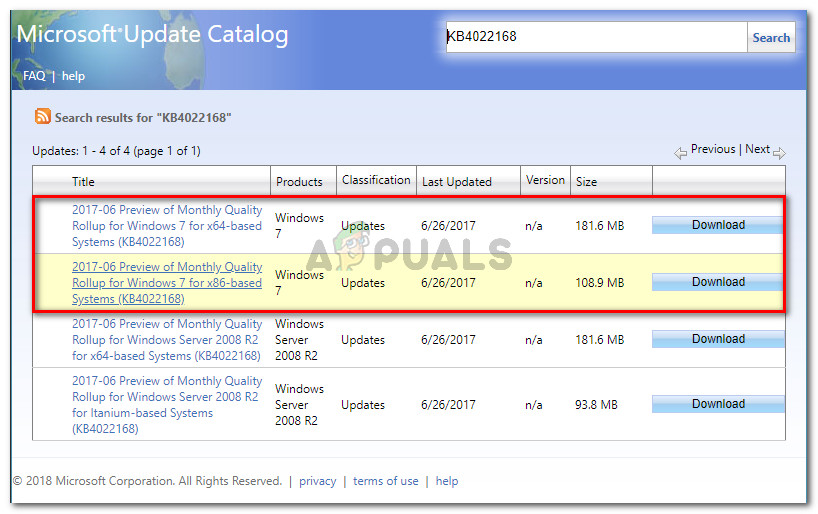Click 6/26/2017 date in x86-based row
The height and width of the screenshot is (514, 818).
pyautogui.click(x=448, y=282)
